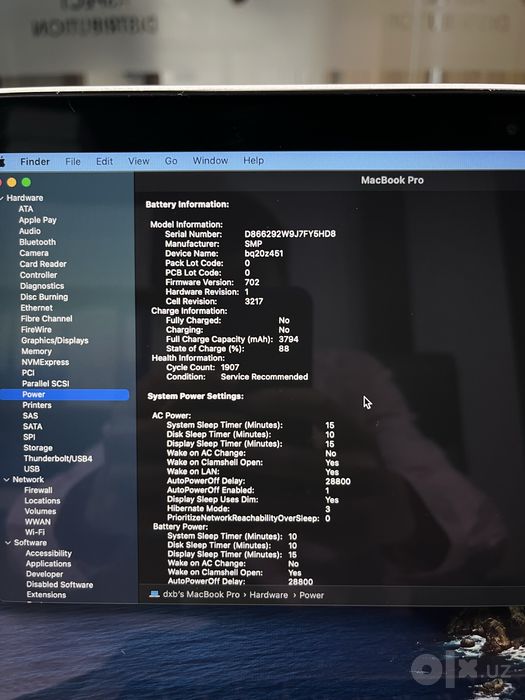Select SATA in the sidebar
525x700 pixels.
tap(33, 426)
